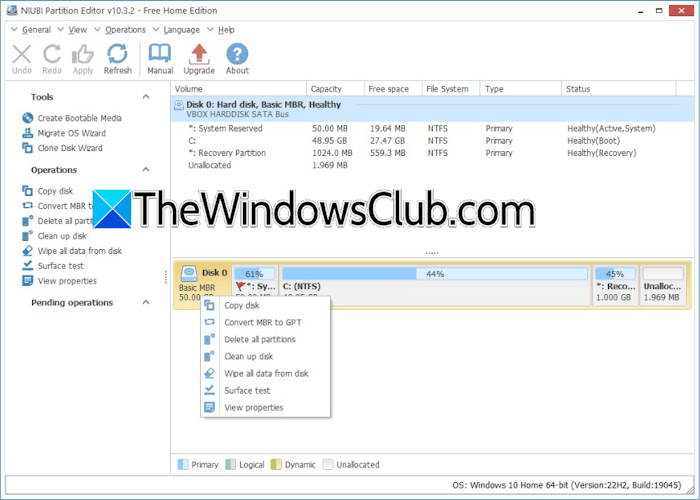Viewport: 700px width, 500px height.
Task: Click the Type column header
Action: tap(521, 89)
